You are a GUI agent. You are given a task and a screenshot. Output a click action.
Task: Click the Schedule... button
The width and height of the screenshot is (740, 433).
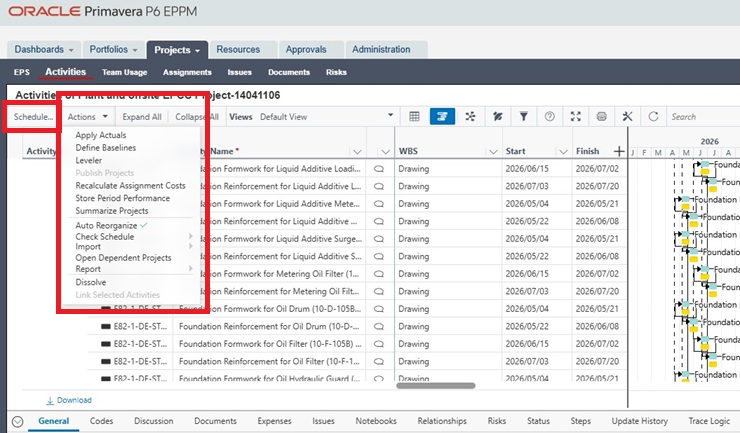pyautogui.click(x=33, y=117)
